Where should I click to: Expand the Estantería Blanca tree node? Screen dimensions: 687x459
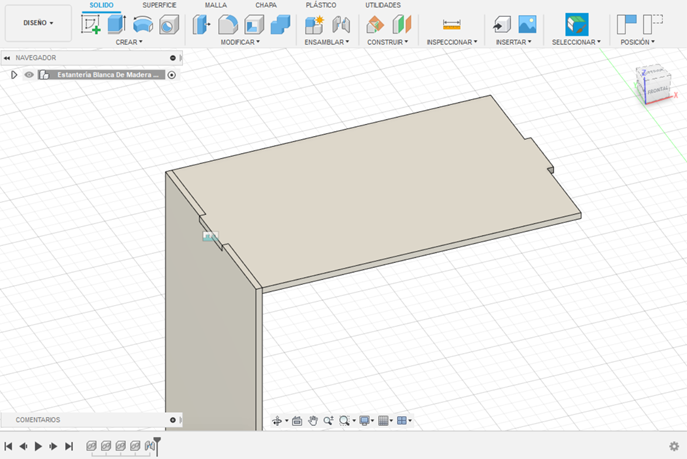[x=13, y=75]
